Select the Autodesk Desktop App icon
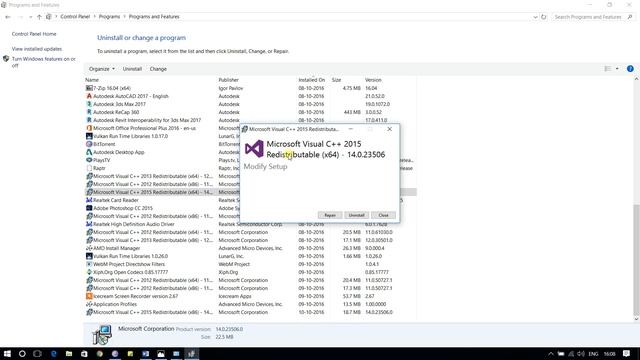Screen dimensions: 640x360 pyautogui.click(x=89, y=152)
